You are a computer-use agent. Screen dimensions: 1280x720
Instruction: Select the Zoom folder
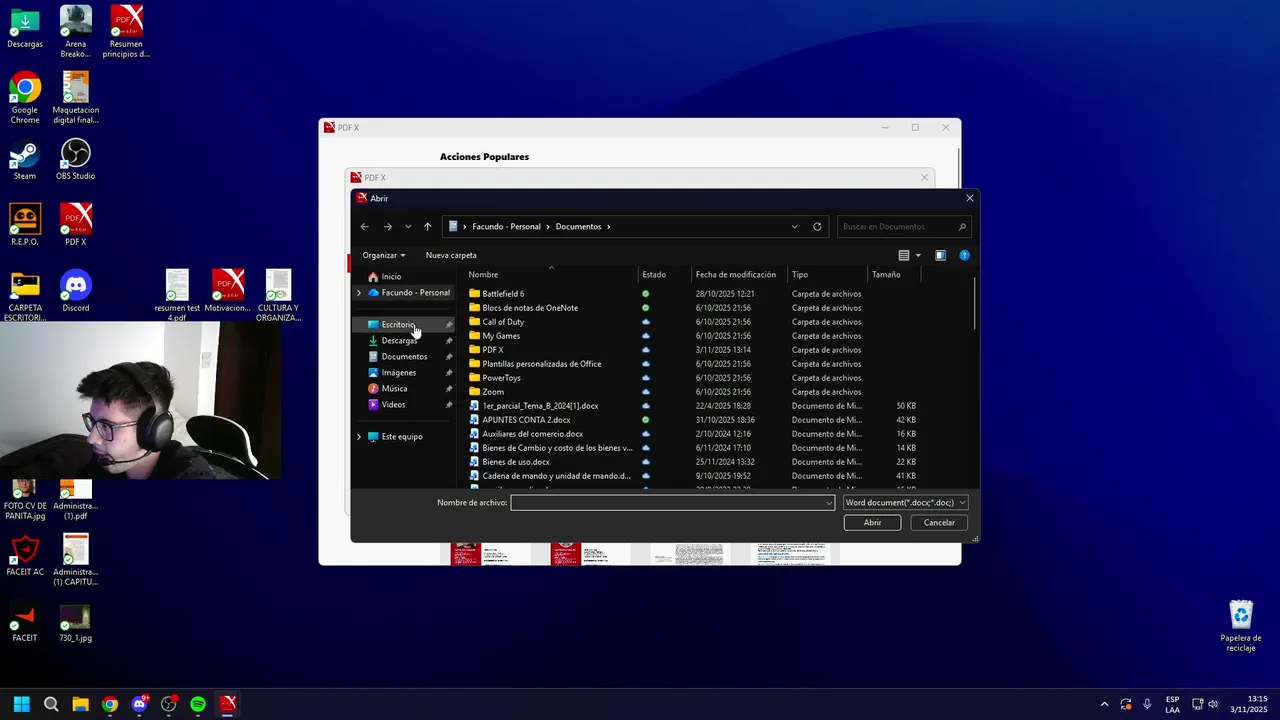point(493,392)
